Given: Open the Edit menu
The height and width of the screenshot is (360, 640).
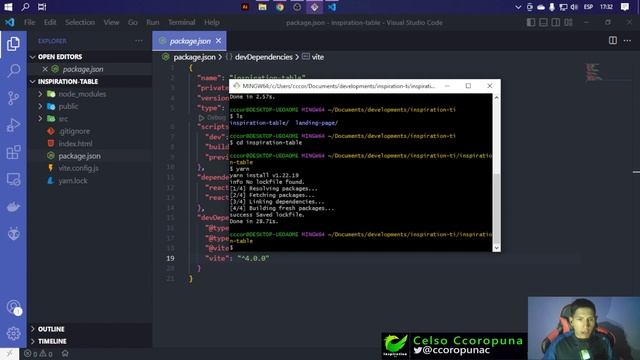Looking at the screenshot, I should [50, 22].
